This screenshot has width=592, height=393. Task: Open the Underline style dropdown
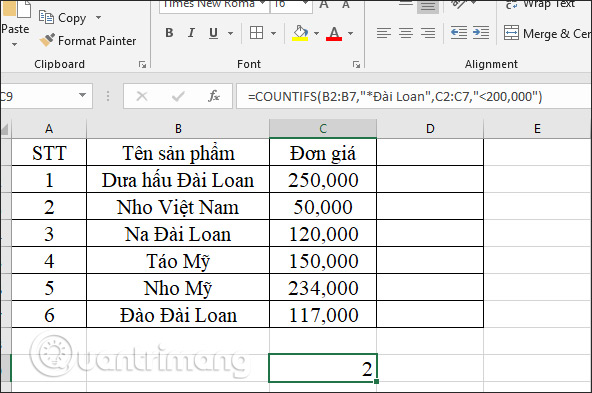click(x=230, y=33)
